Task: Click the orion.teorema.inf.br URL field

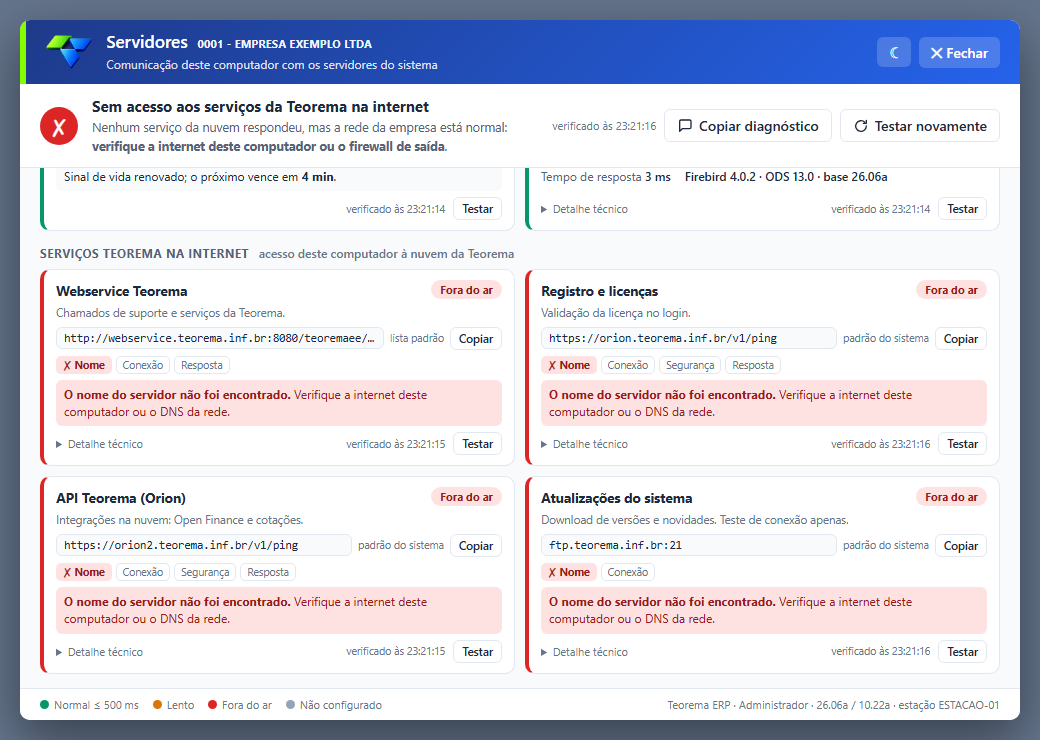Action: pos(688,338)
